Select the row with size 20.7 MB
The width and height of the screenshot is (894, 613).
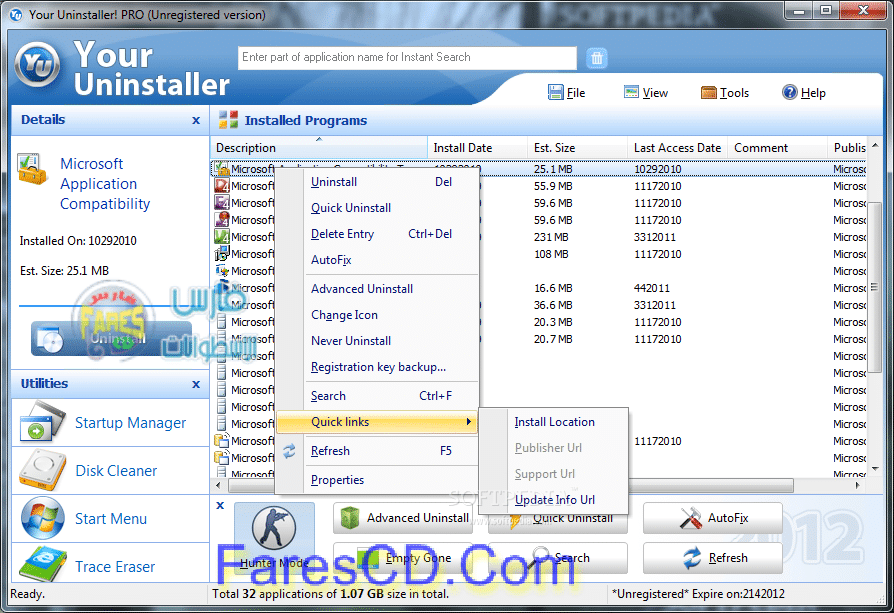click(x=539, y=339)
